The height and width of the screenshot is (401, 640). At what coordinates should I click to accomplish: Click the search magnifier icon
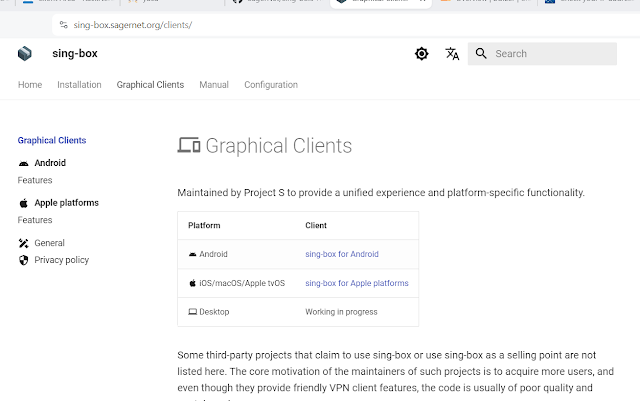(482, 54)
